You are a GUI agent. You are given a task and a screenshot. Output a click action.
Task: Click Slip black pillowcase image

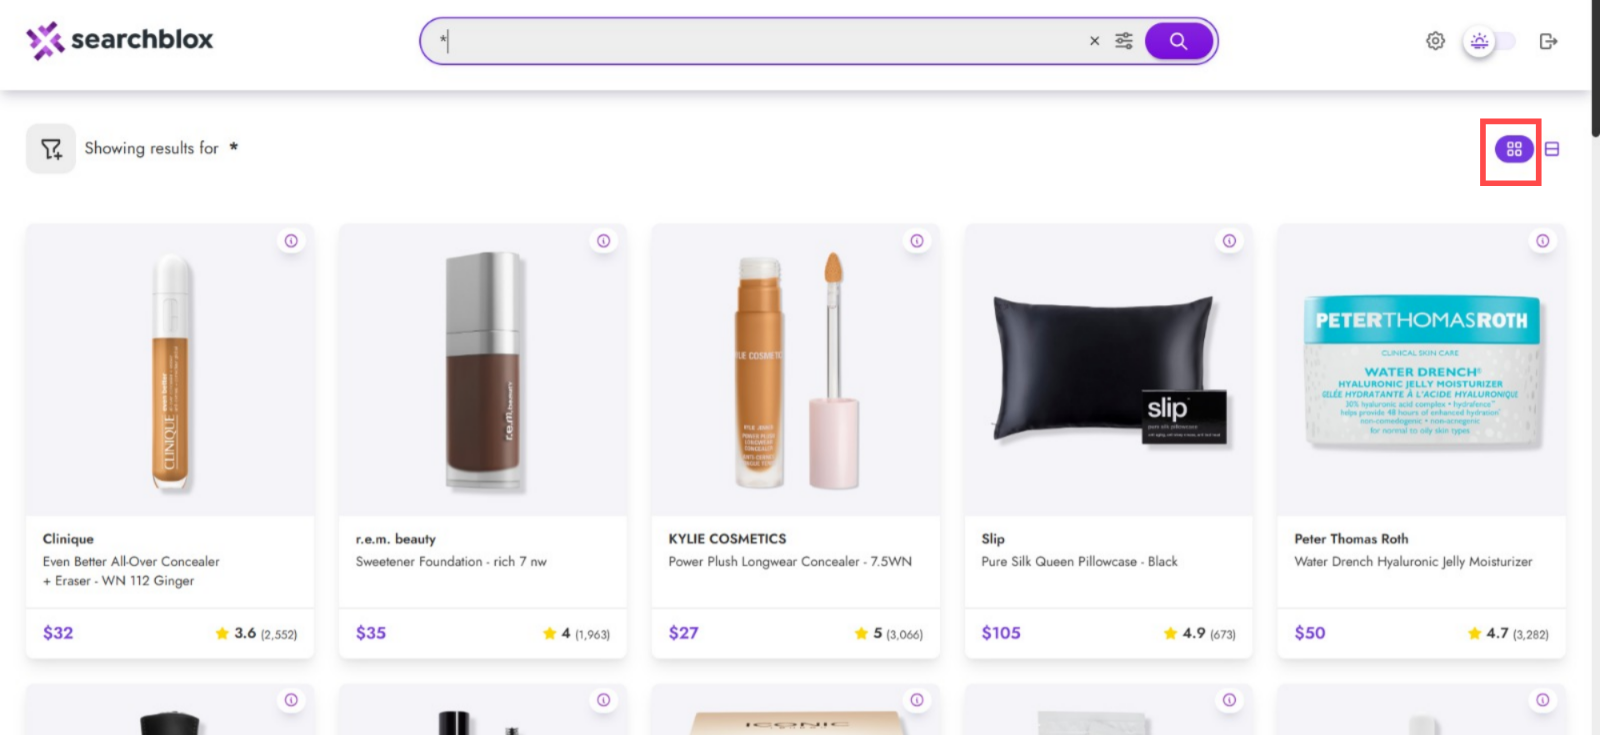click(x=1110, y=370)
